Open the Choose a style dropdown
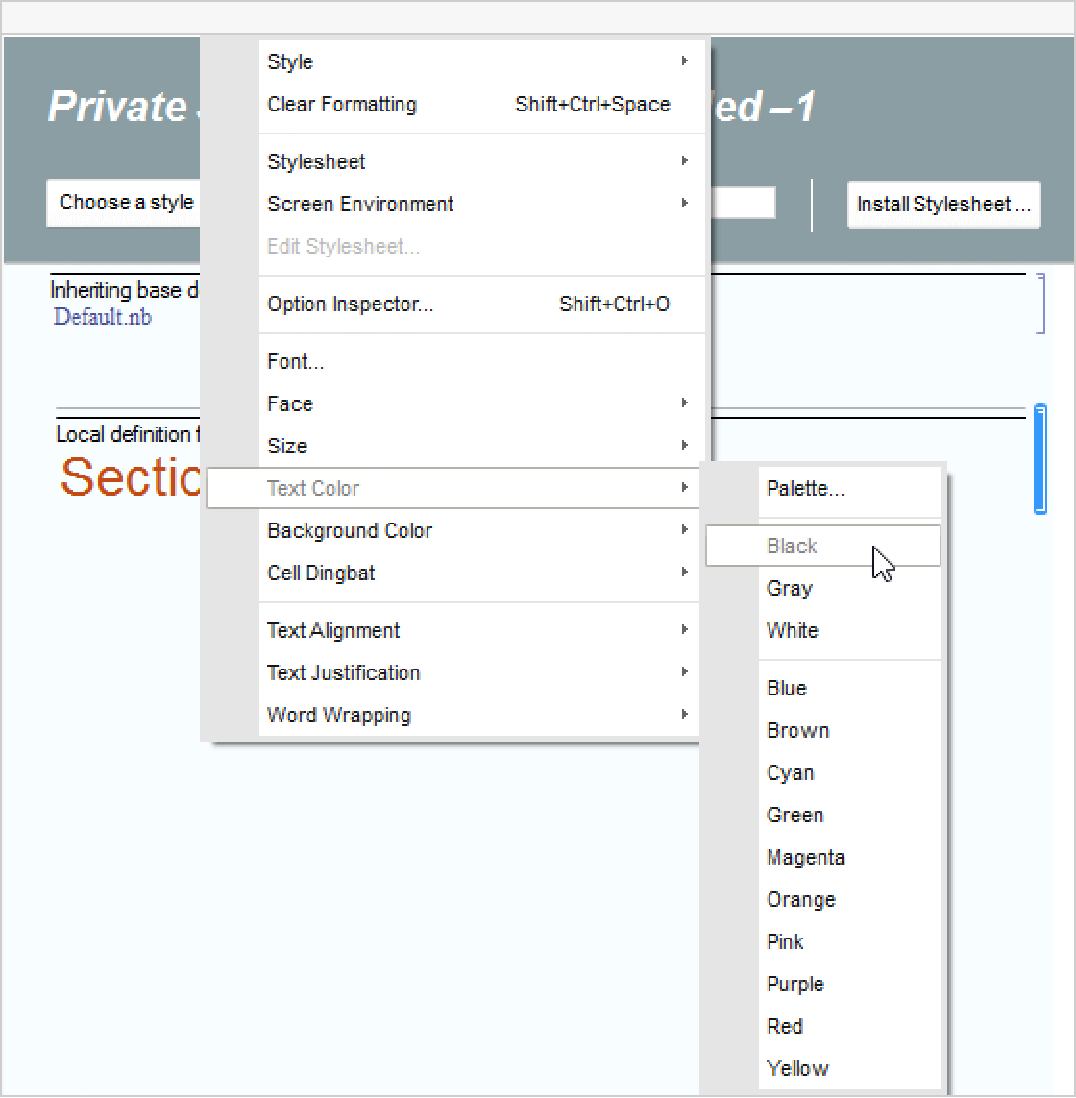Image resolution: width=1076 pixels, height=1098 pixels. (126, 203)
